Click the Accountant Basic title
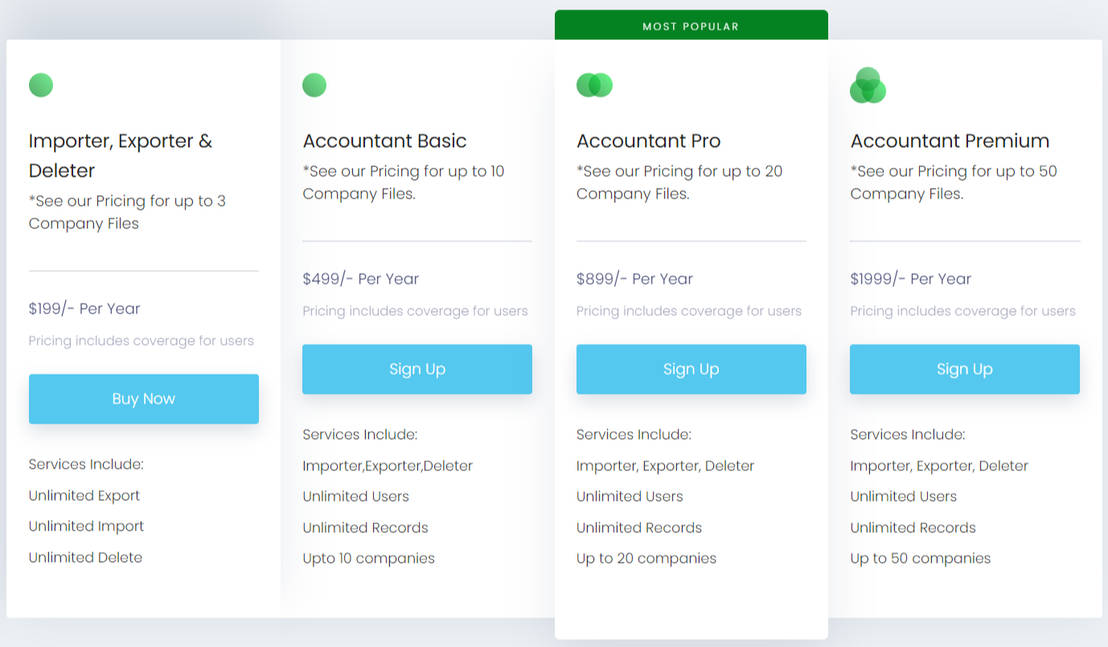Screen dimensions: 1108x647 click(x=385, y=141)
